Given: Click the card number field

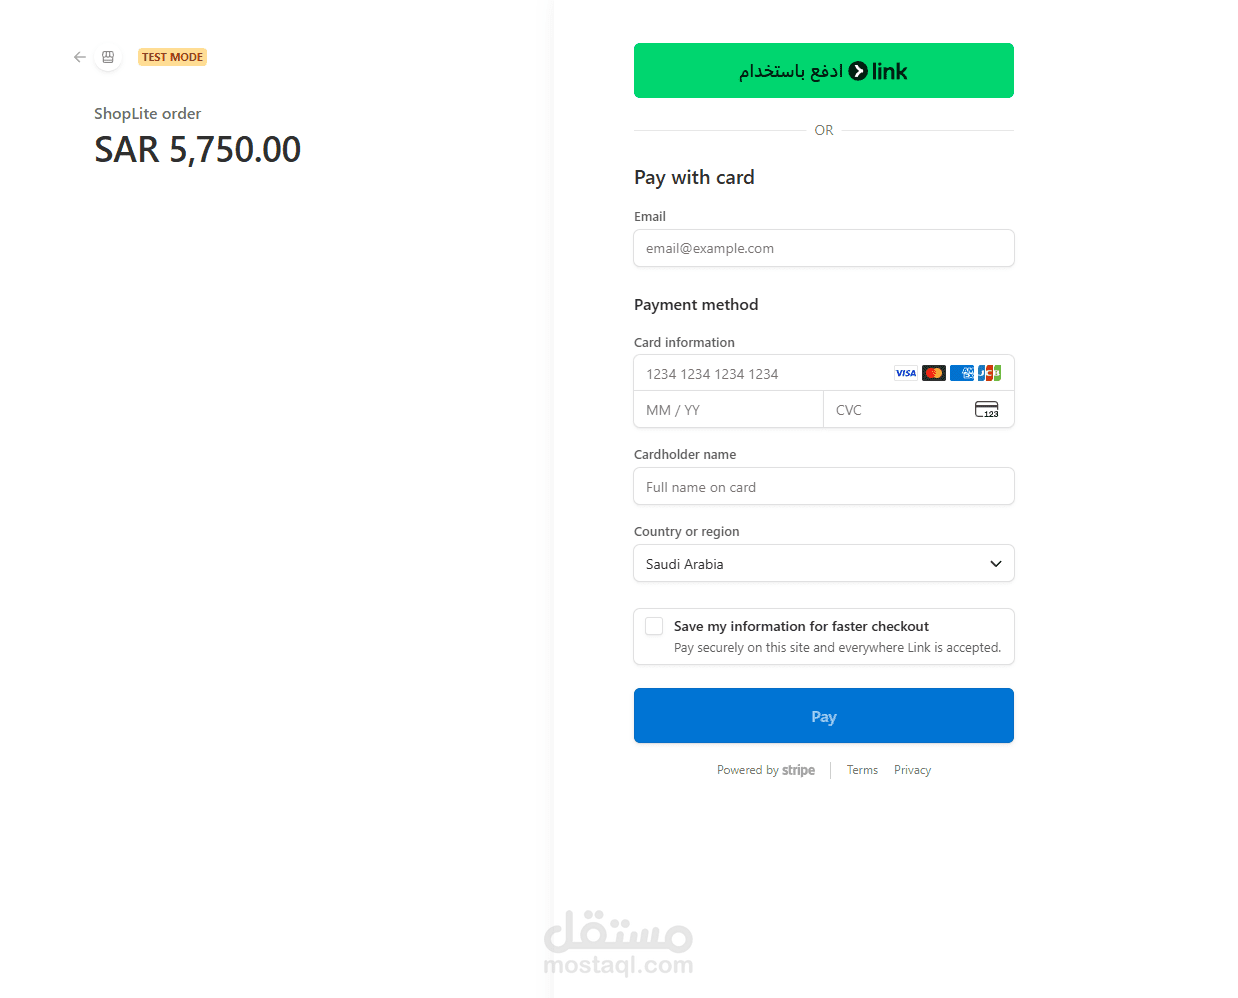Looking at the screenshot, I should tap(760, 374).
